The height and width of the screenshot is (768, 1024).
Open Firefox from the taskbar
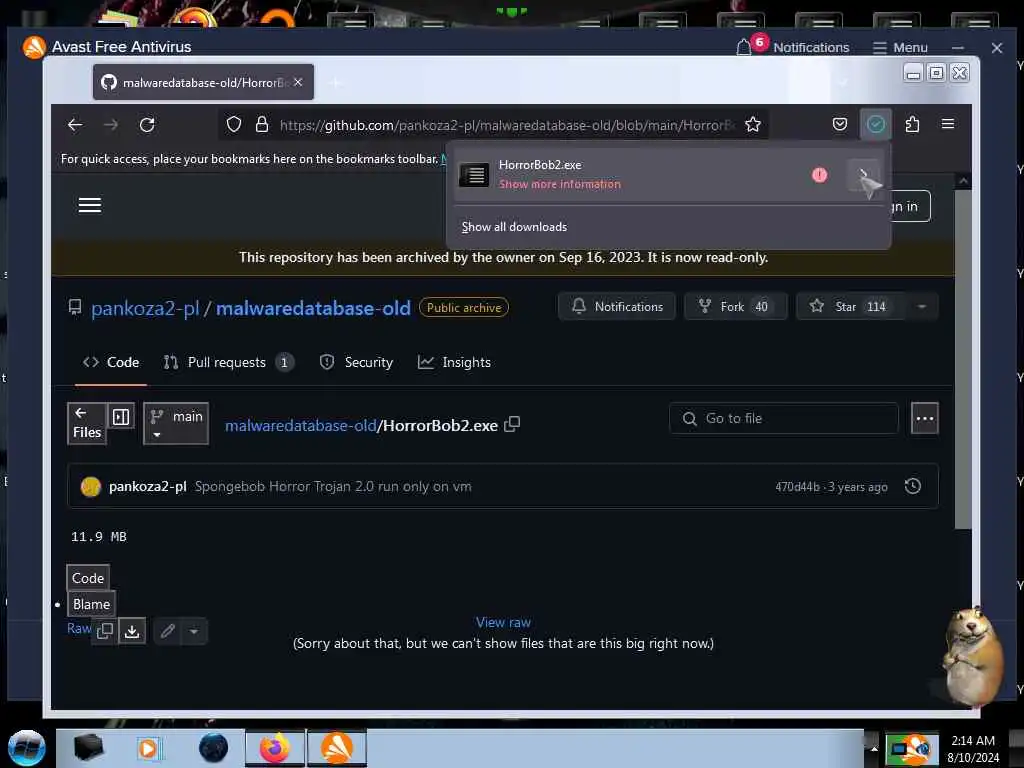click(x=275, y=748)
